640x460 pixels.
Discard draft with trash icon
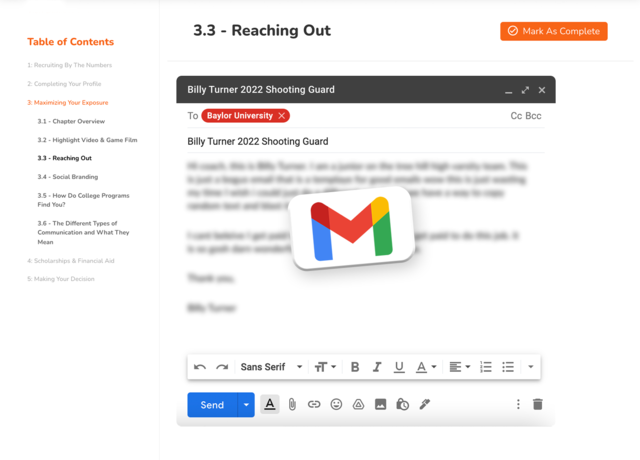538,404
